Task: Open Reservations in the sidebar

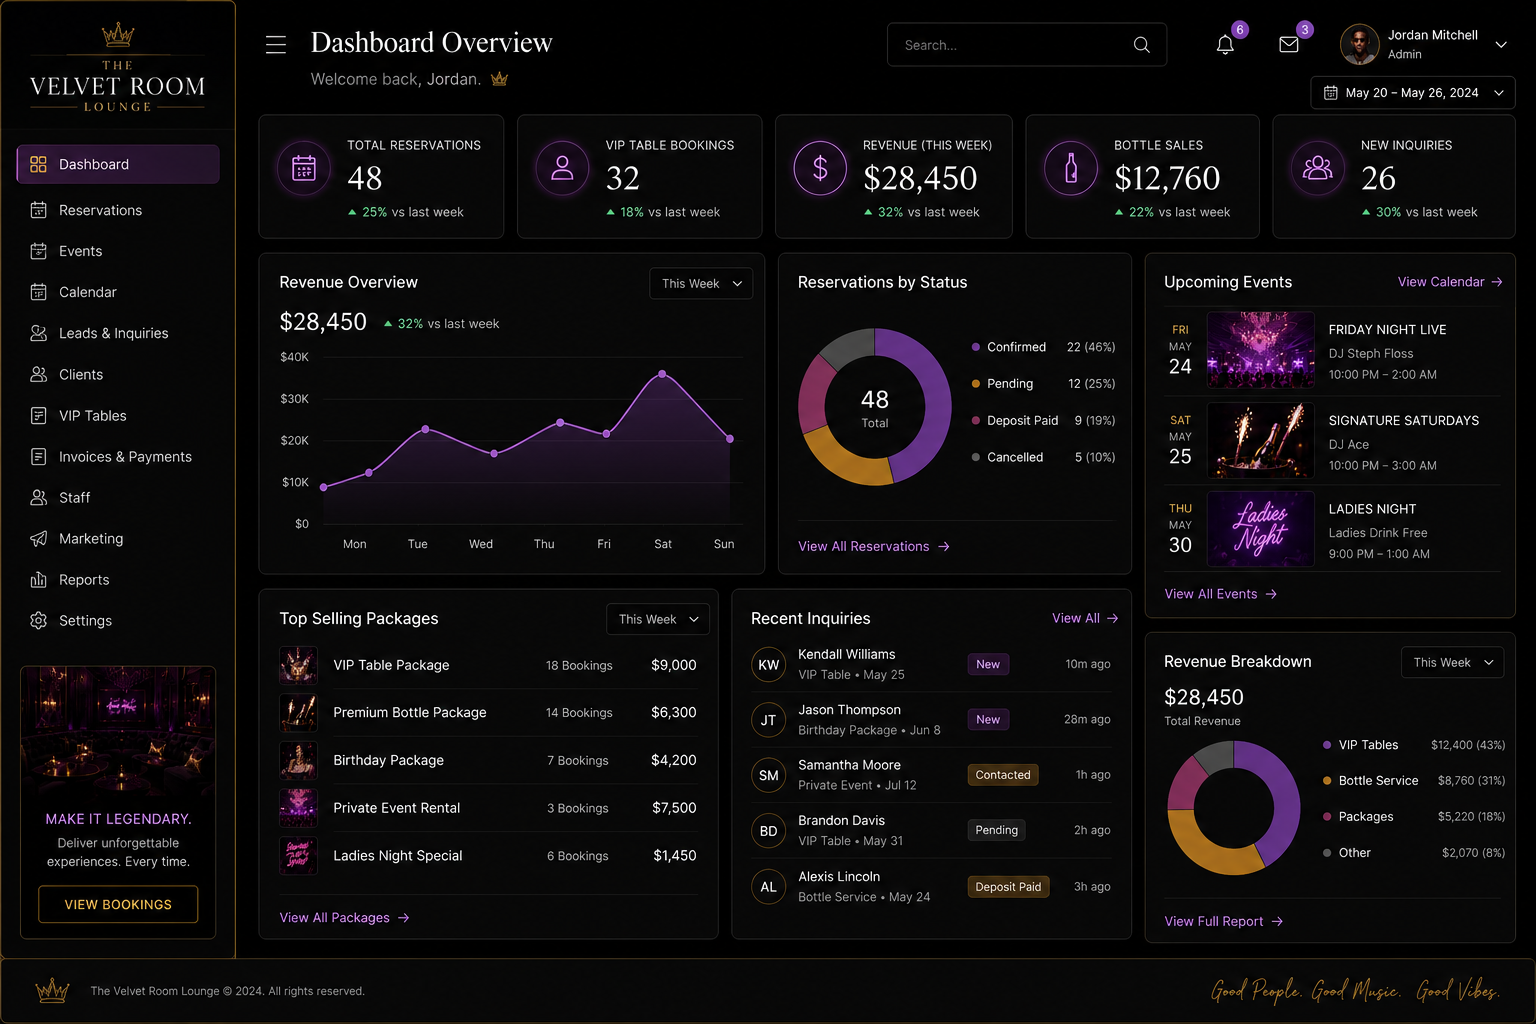Action: tap(118, 210)
